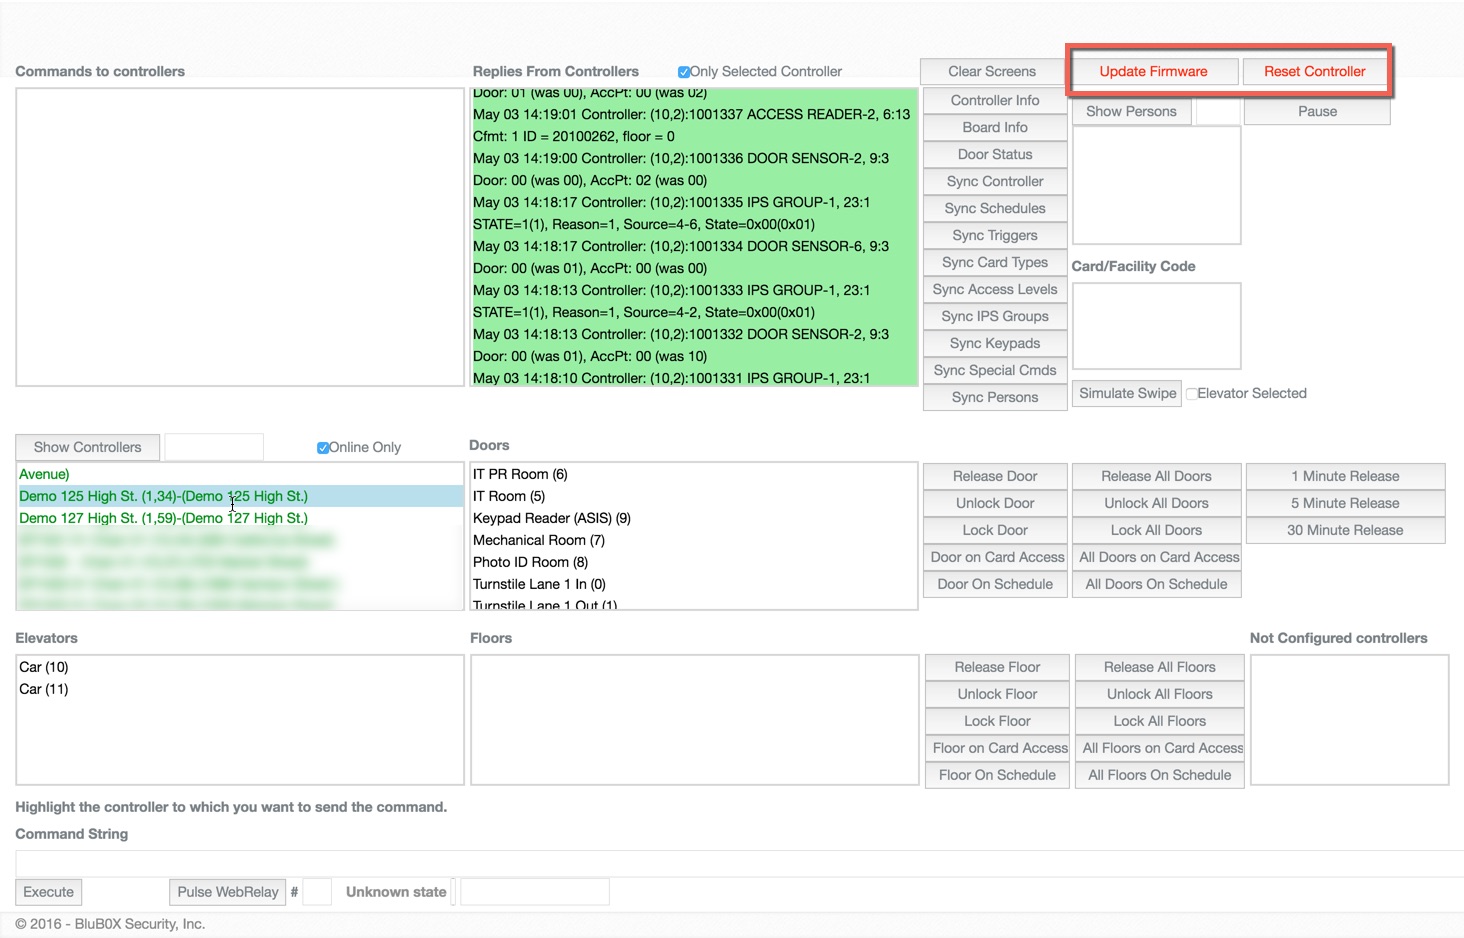This screenshot has height=938, width=1464.
Task: Click inside the Card/Facility Code field
Action: tap(1156, 325)
